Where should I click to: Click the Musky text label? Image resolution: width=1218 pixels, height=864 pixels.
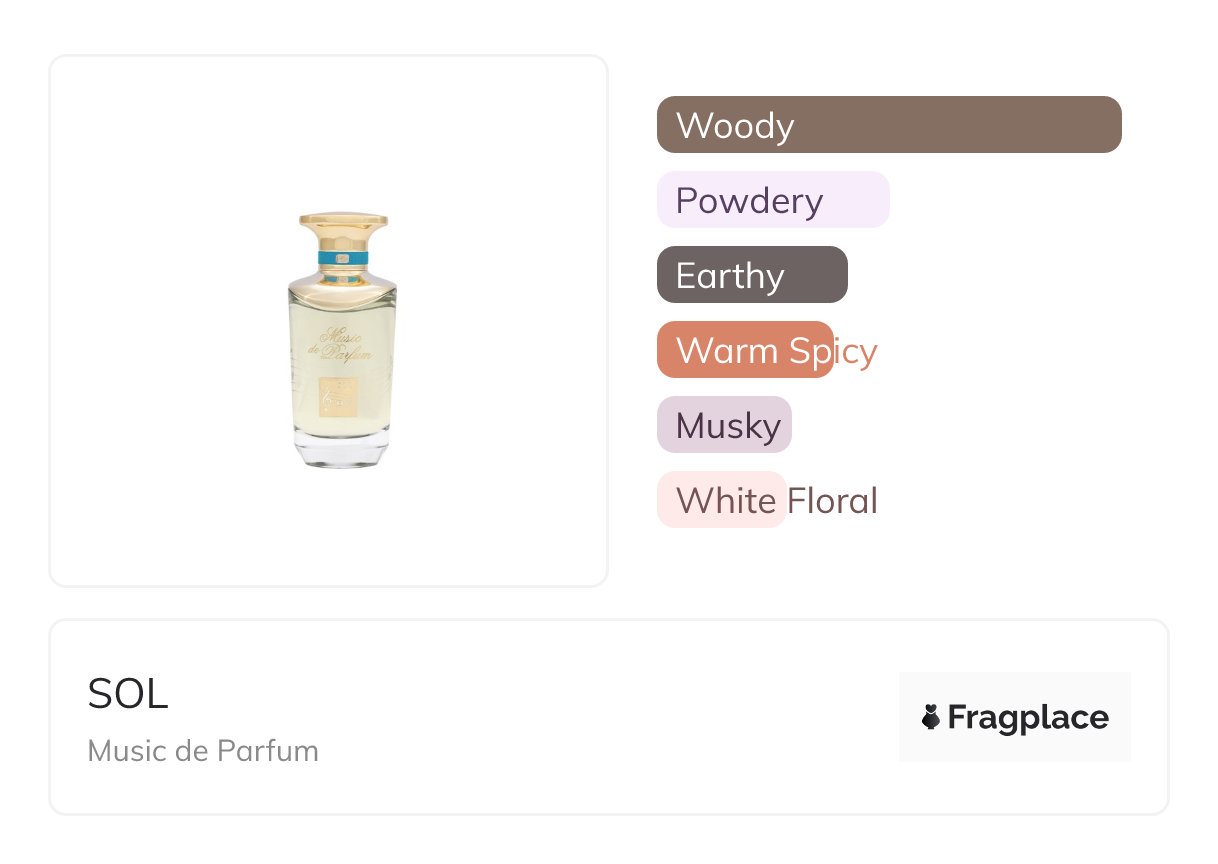(728, 426)
